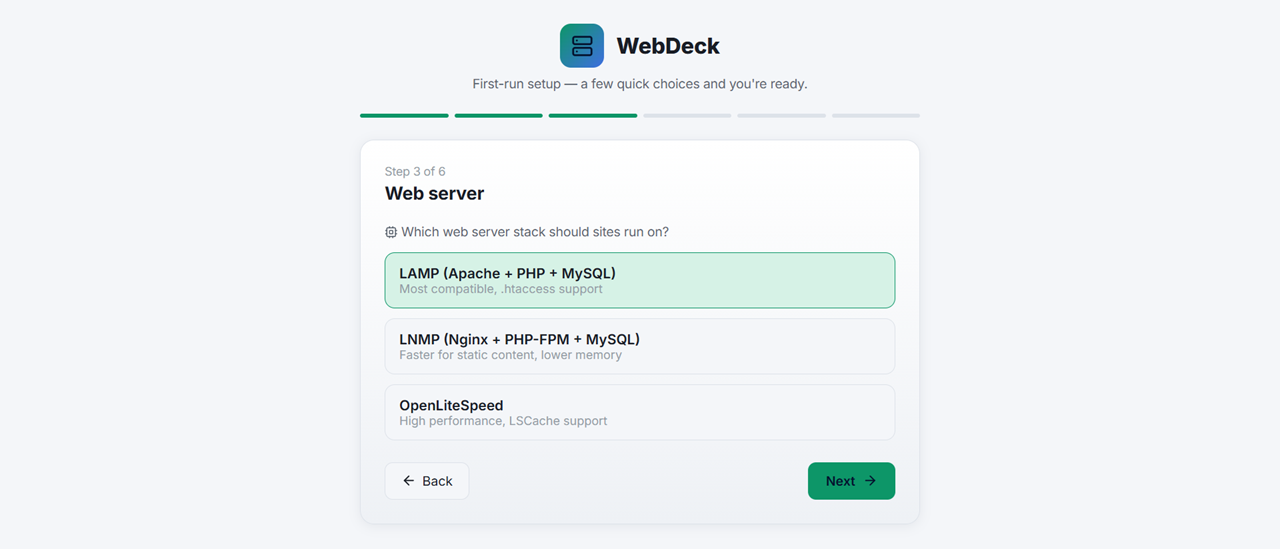1280x549 pixels.
Task: Click the third progress step segment
Action: coord(593,116)
